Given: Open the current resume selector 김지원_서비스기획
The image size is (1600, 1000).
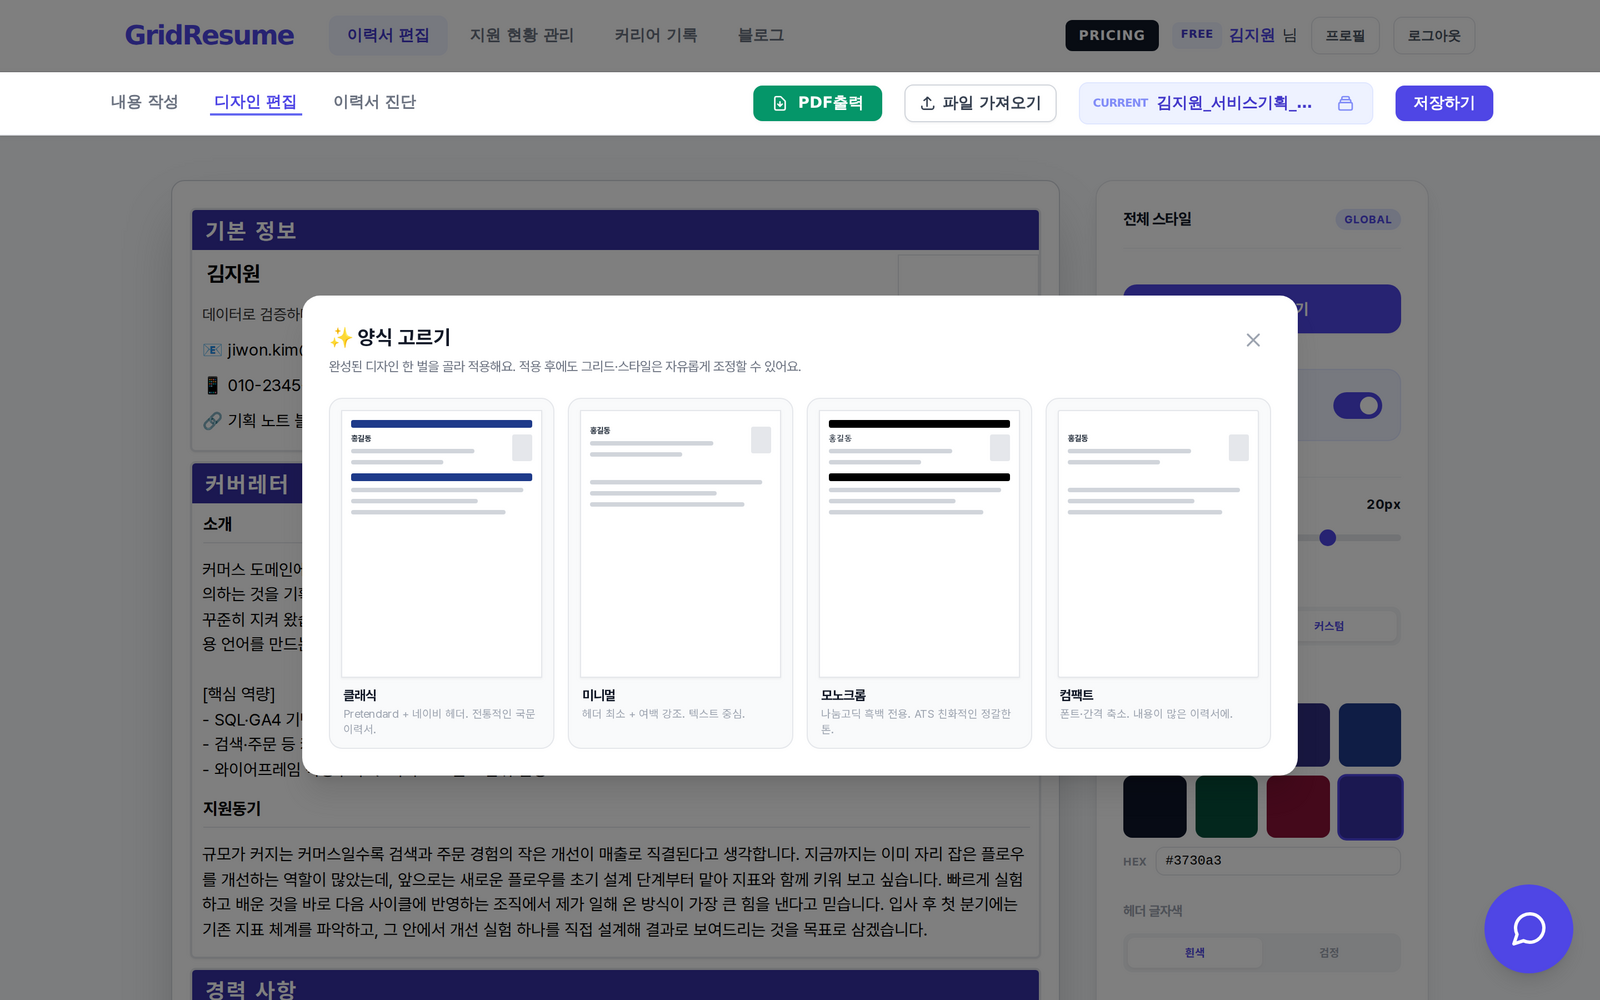Looking at the screenshot, I should point(1225,103).
